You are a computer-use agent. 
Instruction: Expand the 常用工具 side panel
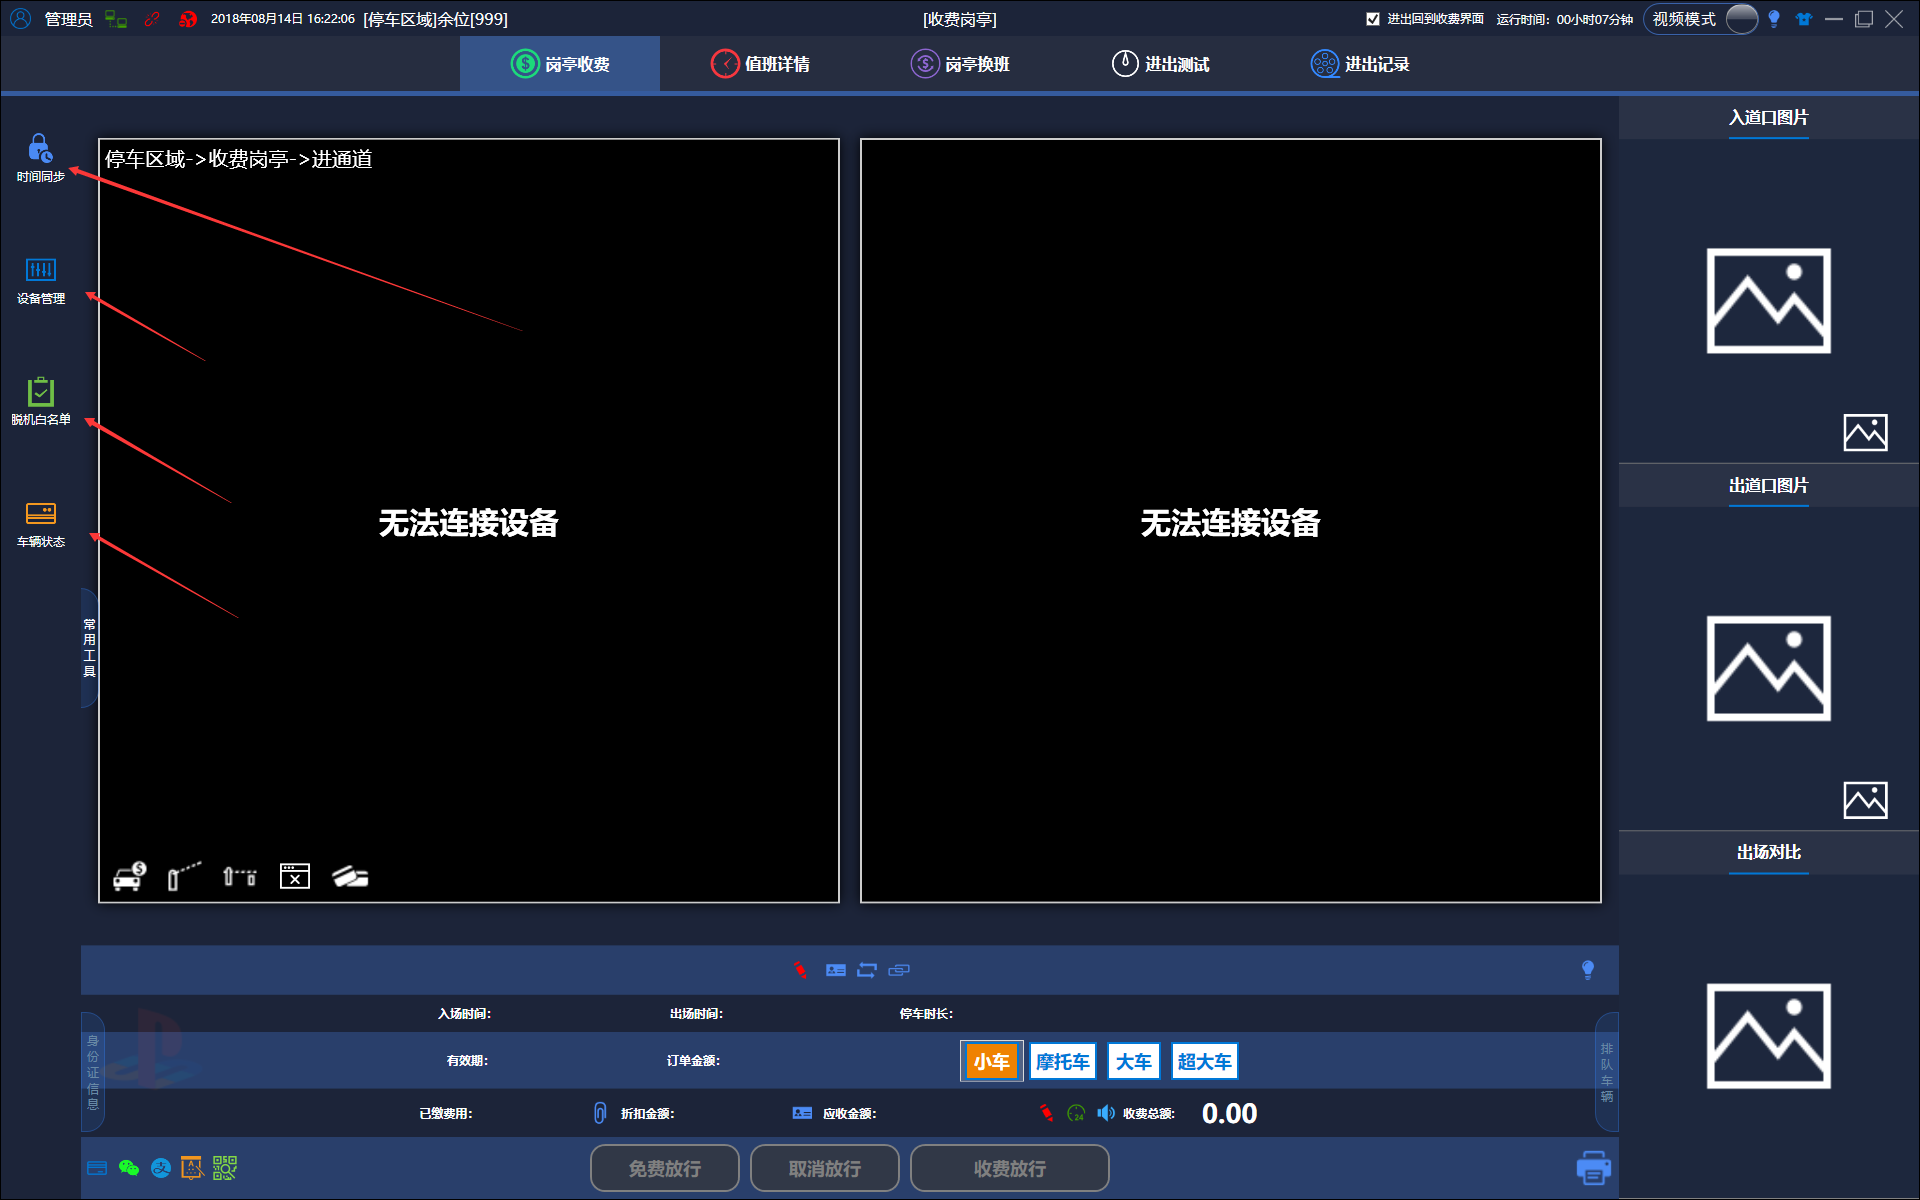click(89, 648)
